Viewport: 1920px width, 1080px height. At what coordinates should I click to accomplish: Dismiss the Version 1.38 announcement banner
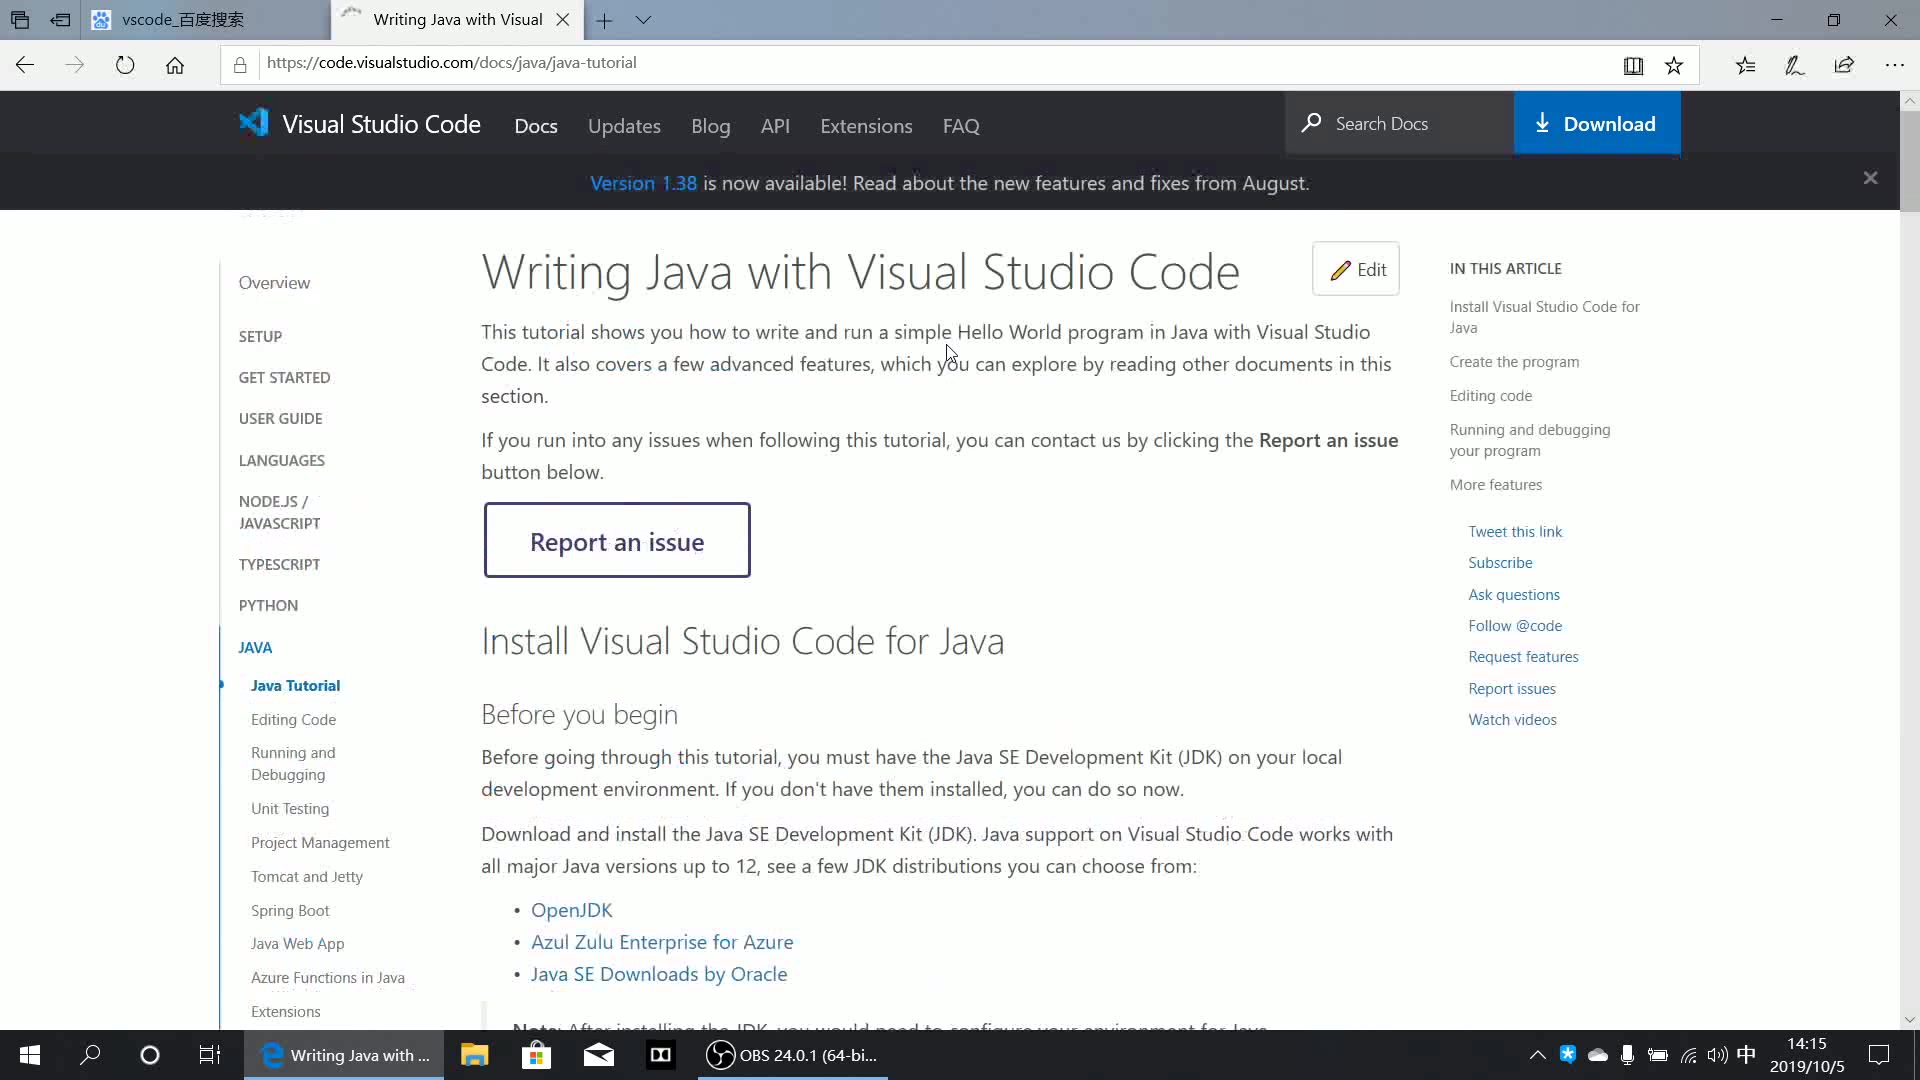point(1869,177)
